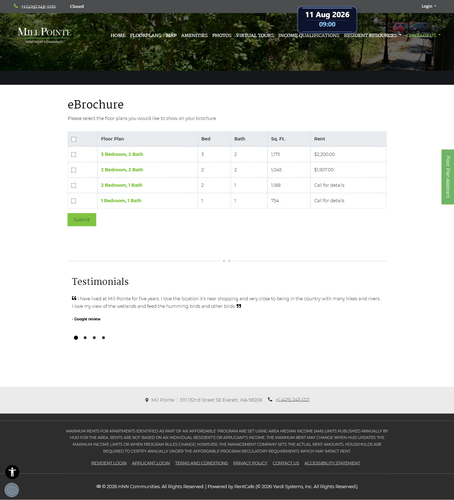Open the Login dropdown
The width and height of the screenshot is (454, 500).
pyautogui.click(x=428, y=6)
